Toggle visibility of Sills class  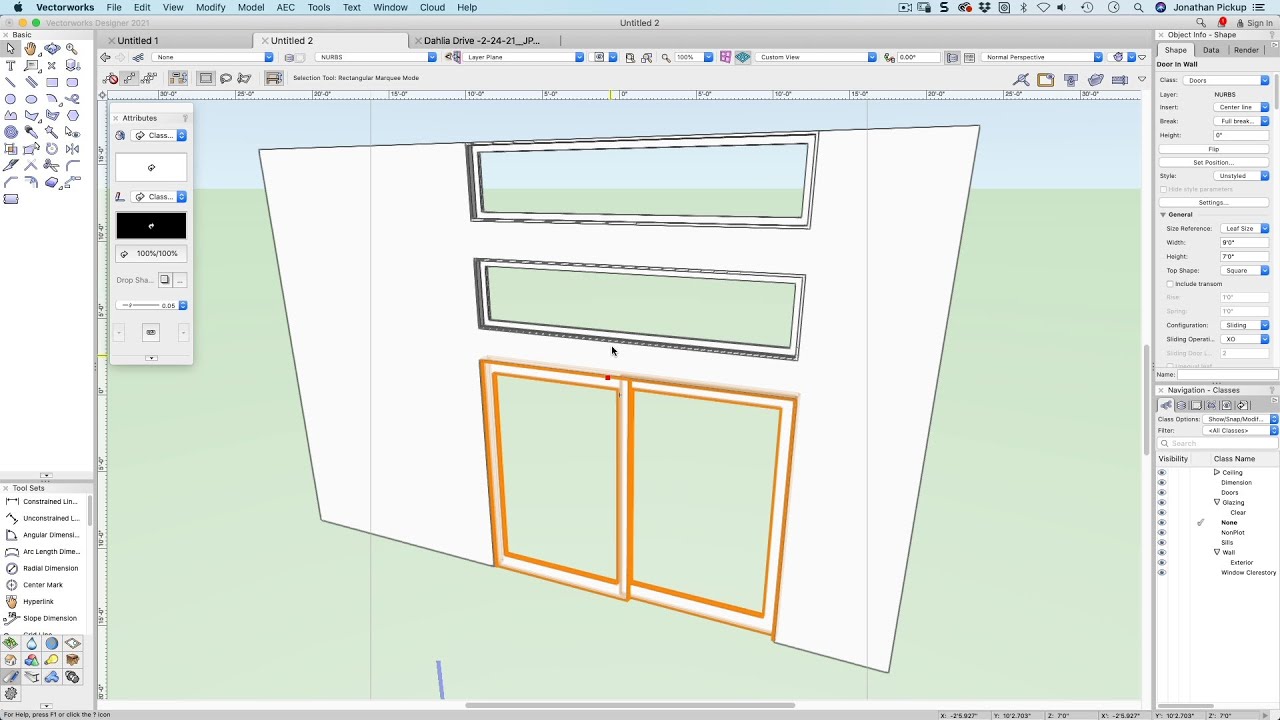1161,542
